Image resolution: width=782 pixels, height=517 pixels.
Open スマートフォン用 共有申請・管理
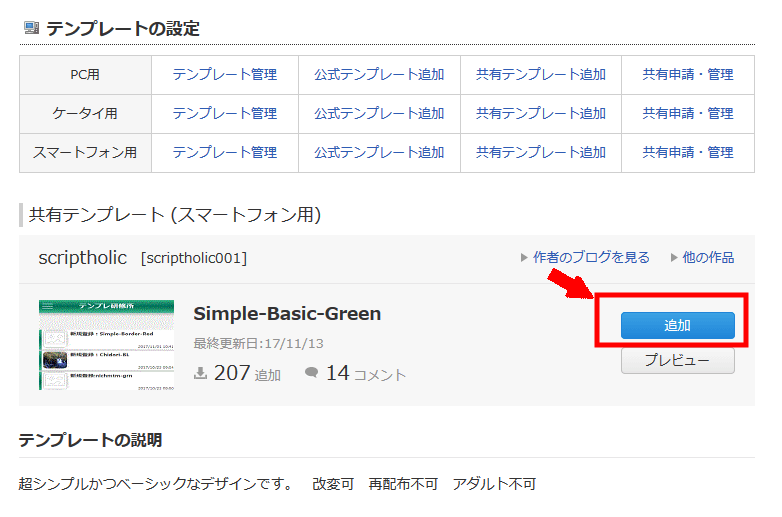pos(688,153)
